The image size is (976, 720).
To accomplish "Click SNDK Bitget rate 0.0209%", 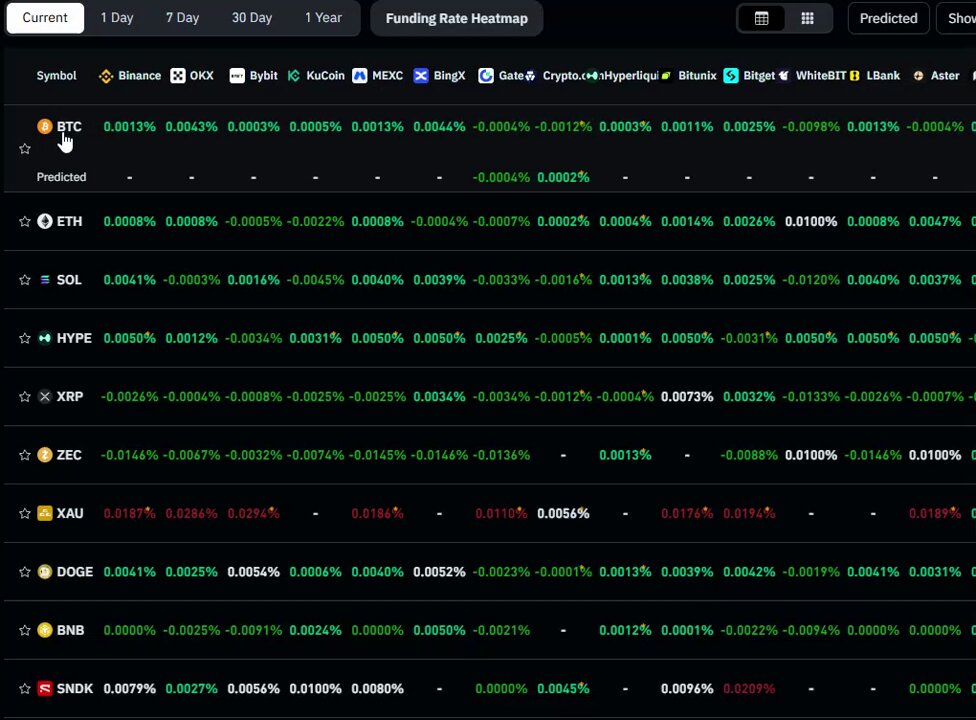I will pos(749,689).
